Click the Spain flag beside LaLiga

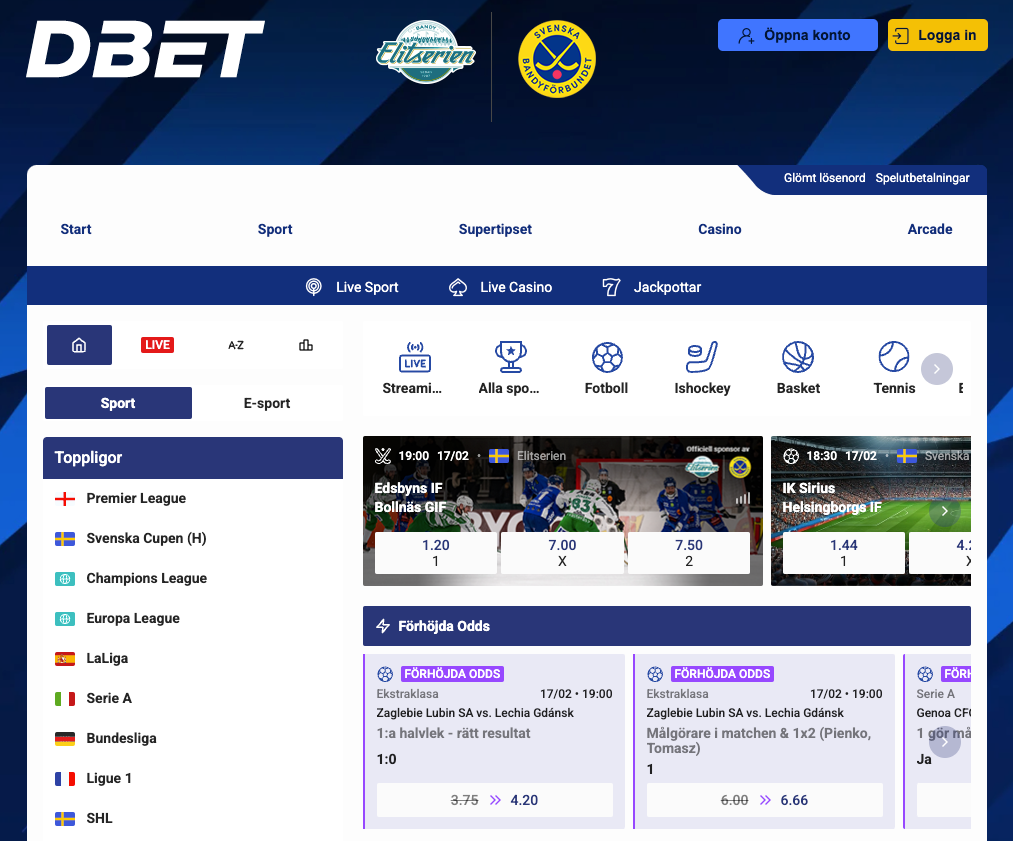tap(65, 659)
